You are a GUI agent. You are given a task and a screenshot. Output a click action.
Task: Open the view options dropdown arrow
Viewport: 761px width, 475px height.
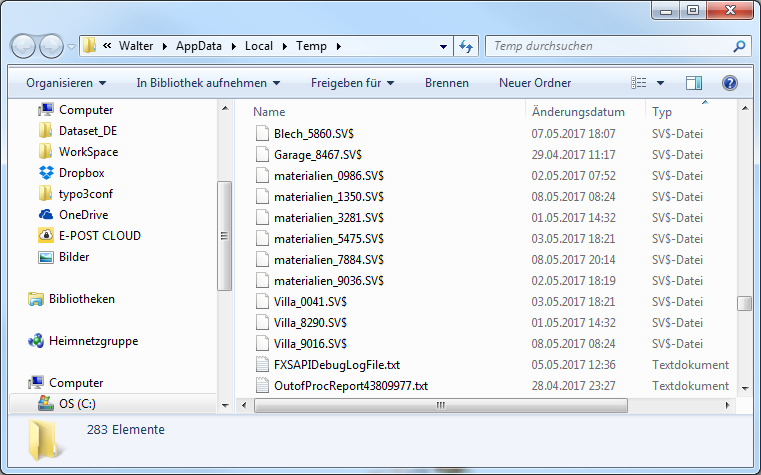(x=661, y=83)
